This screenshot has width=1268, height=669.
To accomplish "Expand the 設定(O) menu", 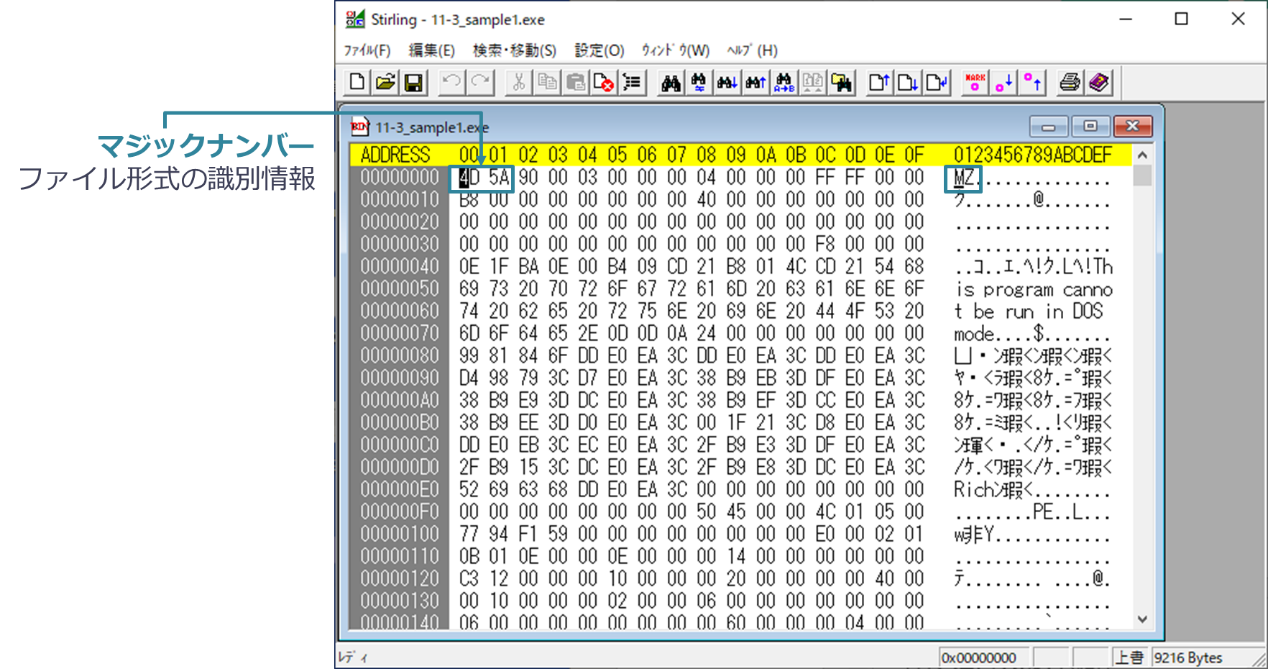I will 599,50.
